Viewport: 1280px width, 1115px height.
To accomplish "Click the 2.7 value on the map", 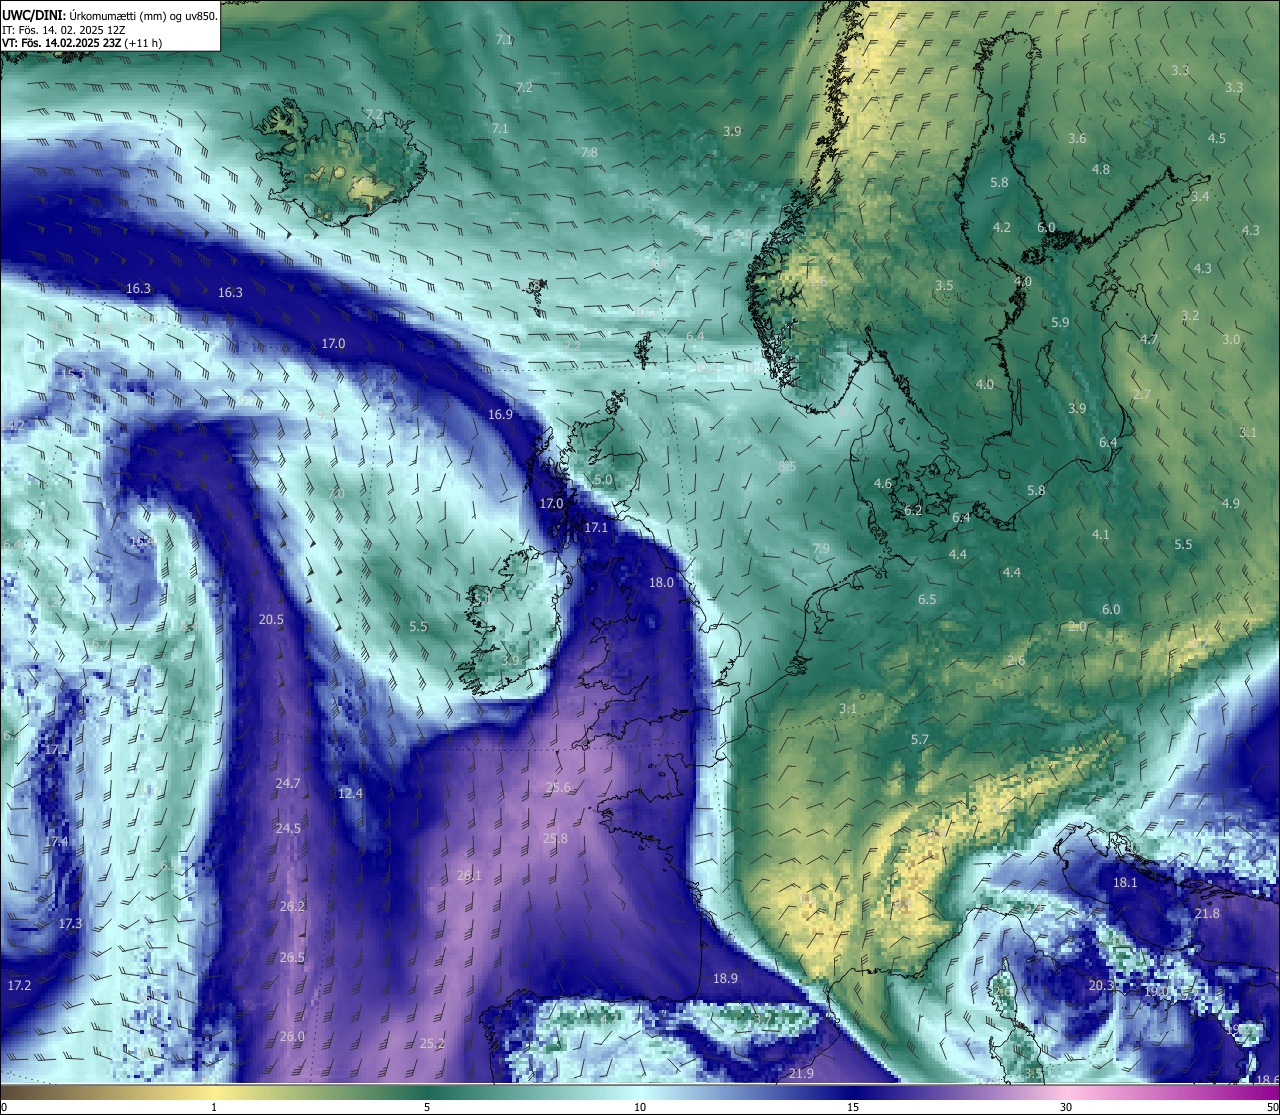I will point(1142,395).
